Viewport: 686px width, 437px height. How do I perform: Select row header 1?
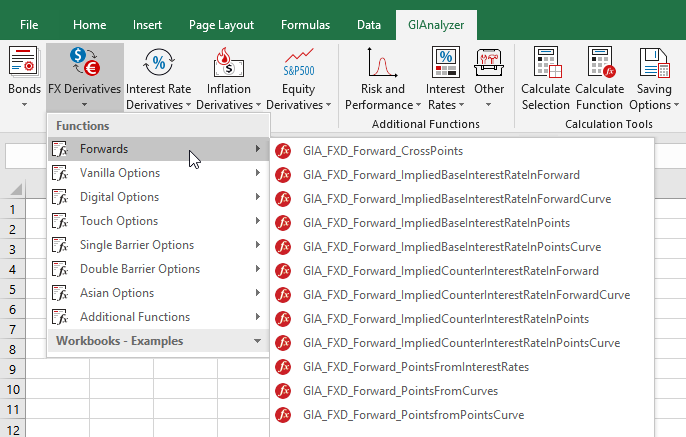click(x=13, y=210)
